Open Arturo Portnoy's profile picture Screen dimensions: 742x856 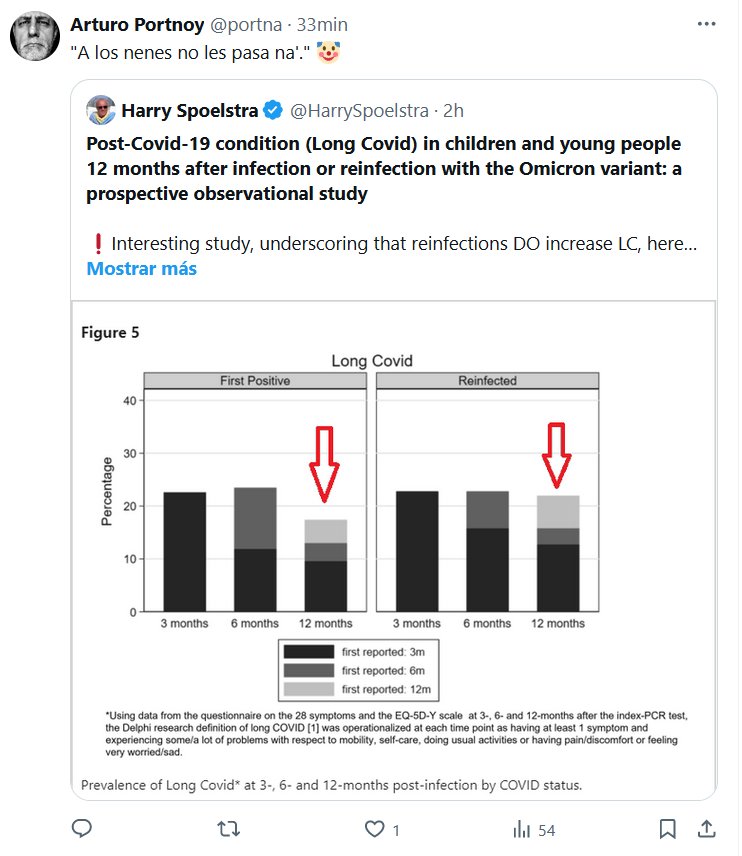(35, 40)
